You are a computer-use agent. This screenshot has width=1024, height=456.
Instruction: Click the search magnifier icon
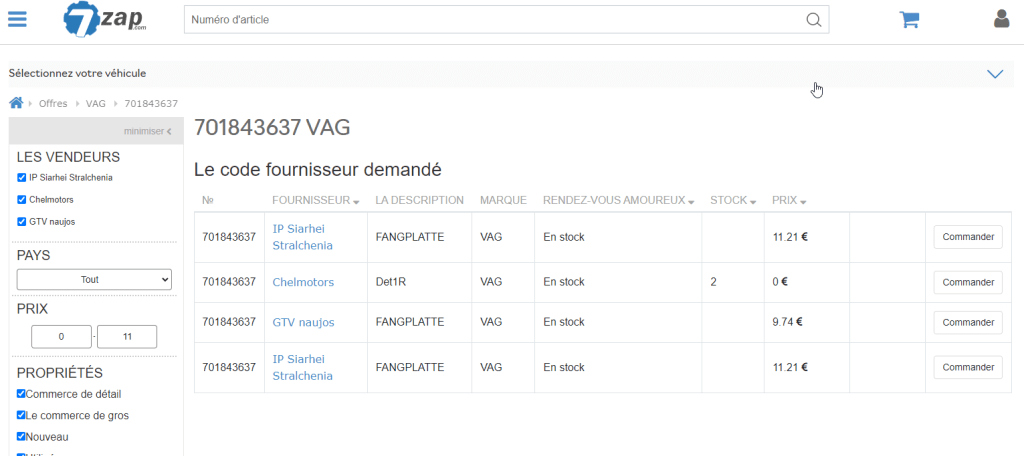click(813, 20)
